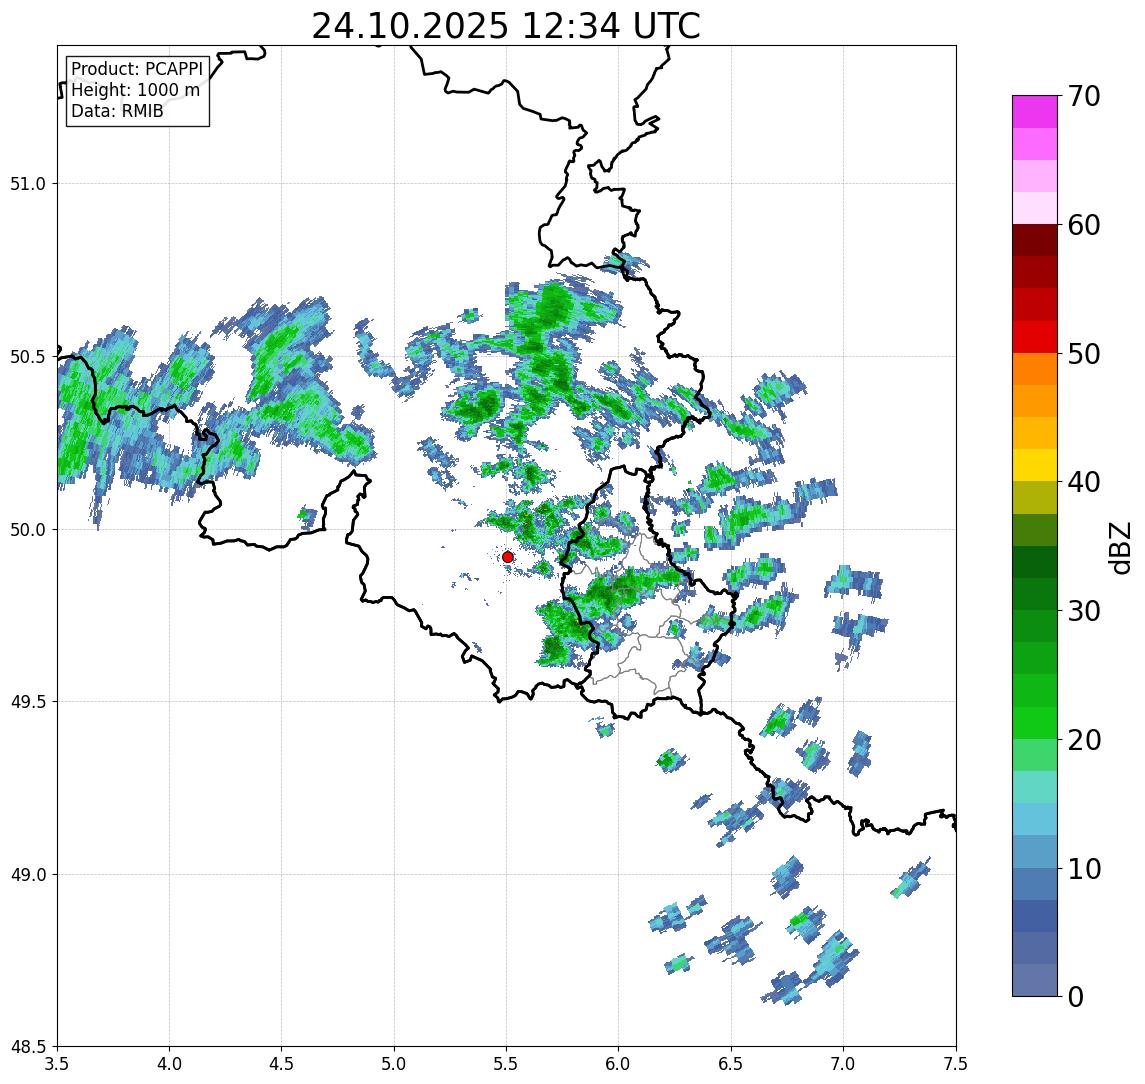Click the latitude axis label 50.0

click(x=28, y=530)
